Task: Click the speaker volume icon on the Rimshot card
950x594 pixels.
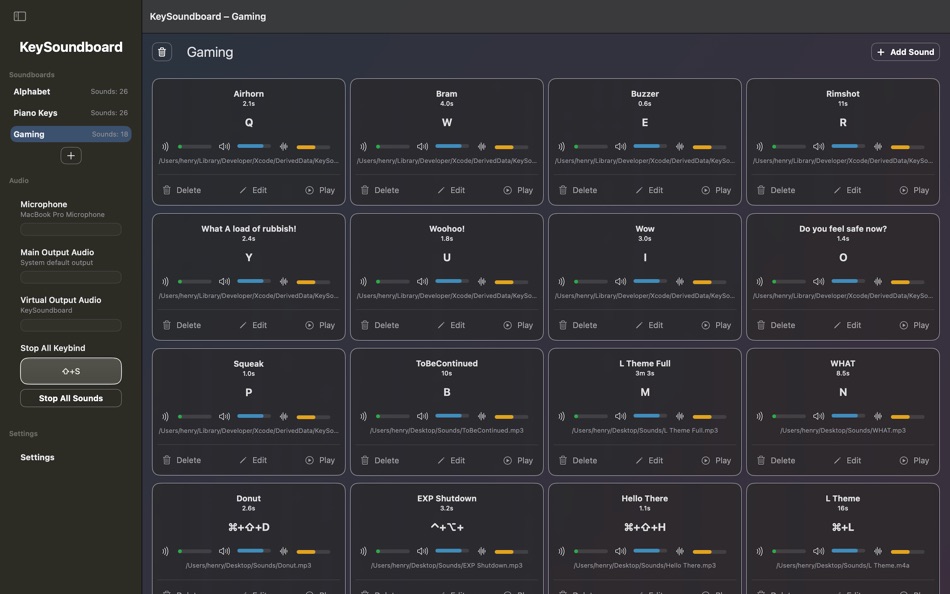Action: pyautogui.click(x=817, y=144)
